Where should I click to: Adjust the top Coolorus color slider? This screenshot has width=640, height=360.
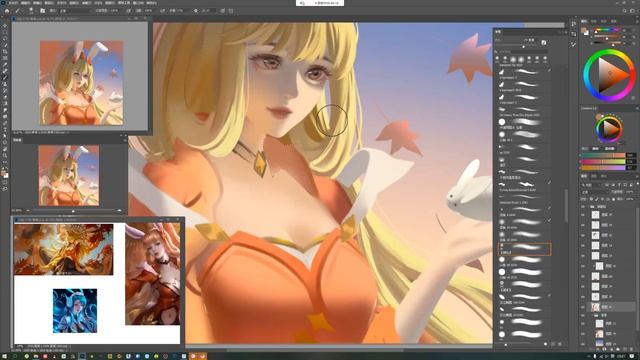603,156
